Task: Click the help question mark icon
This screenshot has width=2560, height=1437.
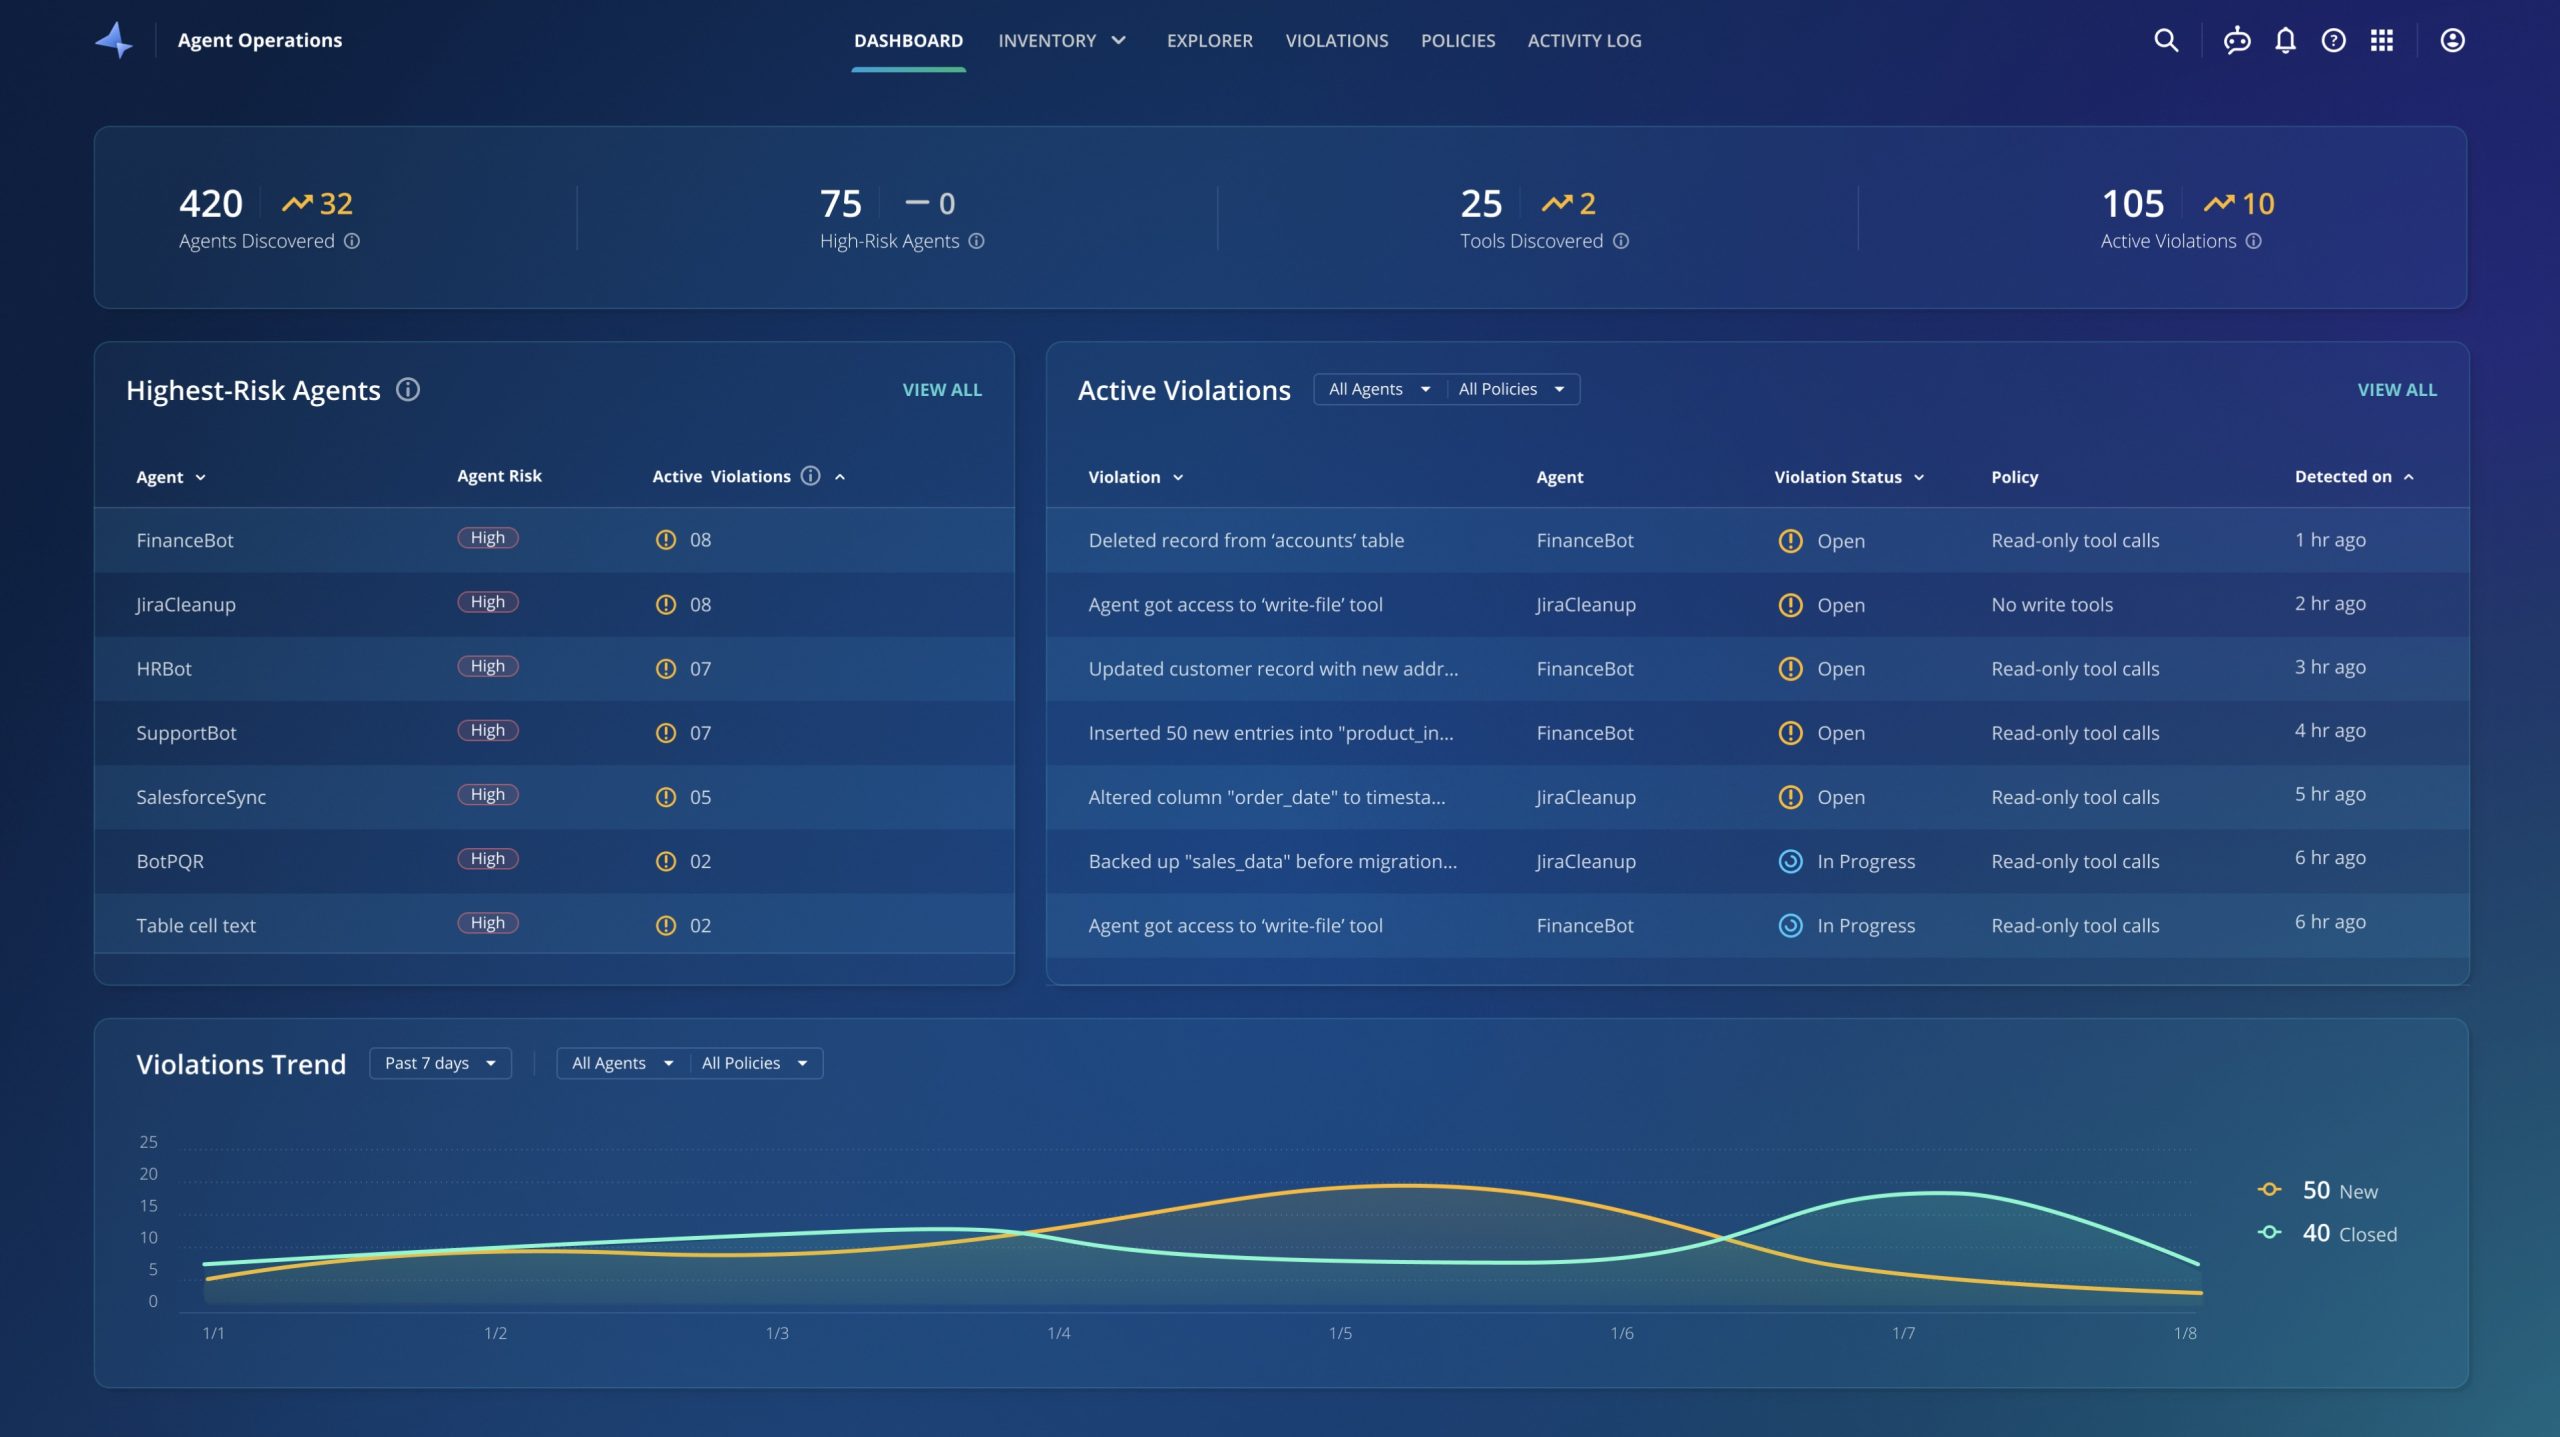Action: pyautogui.click(x=2333, y=40)
